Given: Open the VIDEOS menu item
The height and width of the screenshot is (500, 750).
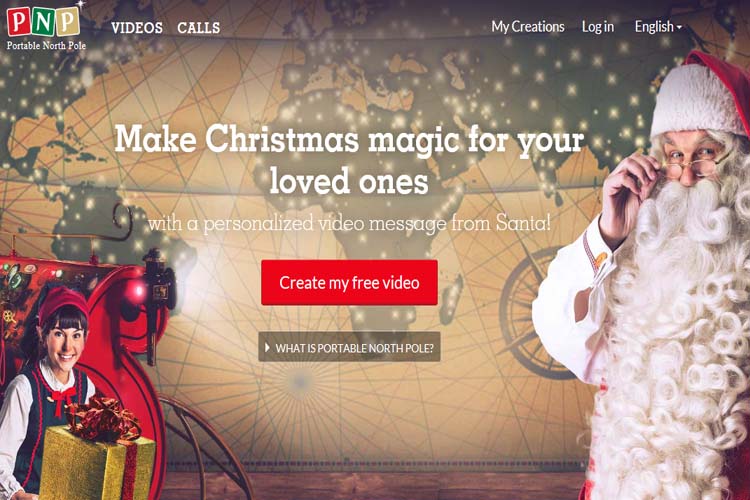Looking at the screenshot, I should [137, 28].
